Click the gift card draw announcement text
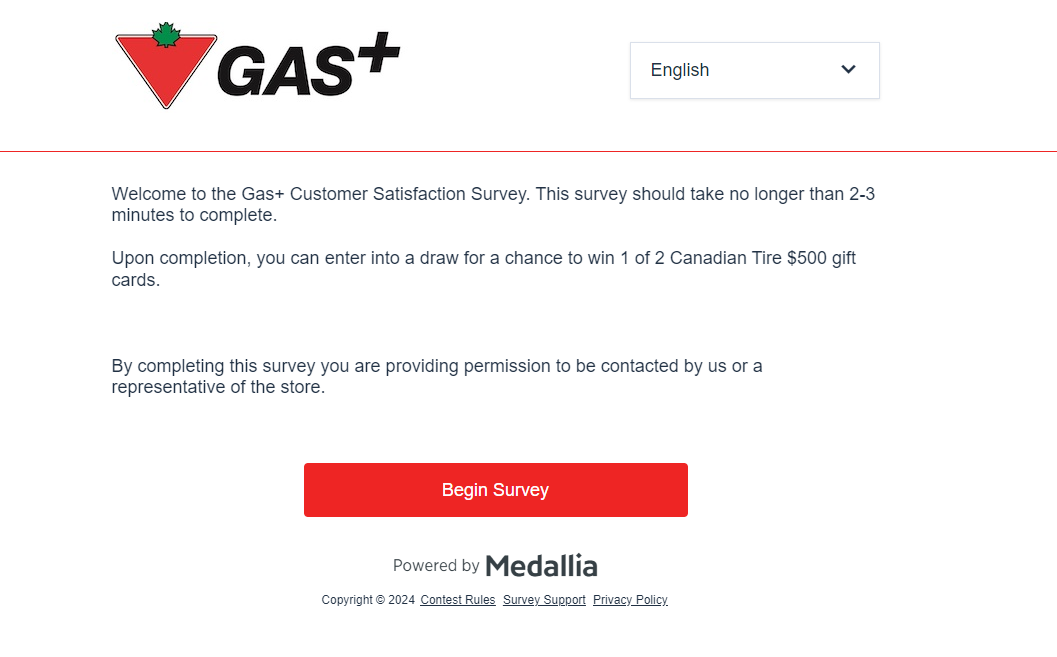 (483, 268)
